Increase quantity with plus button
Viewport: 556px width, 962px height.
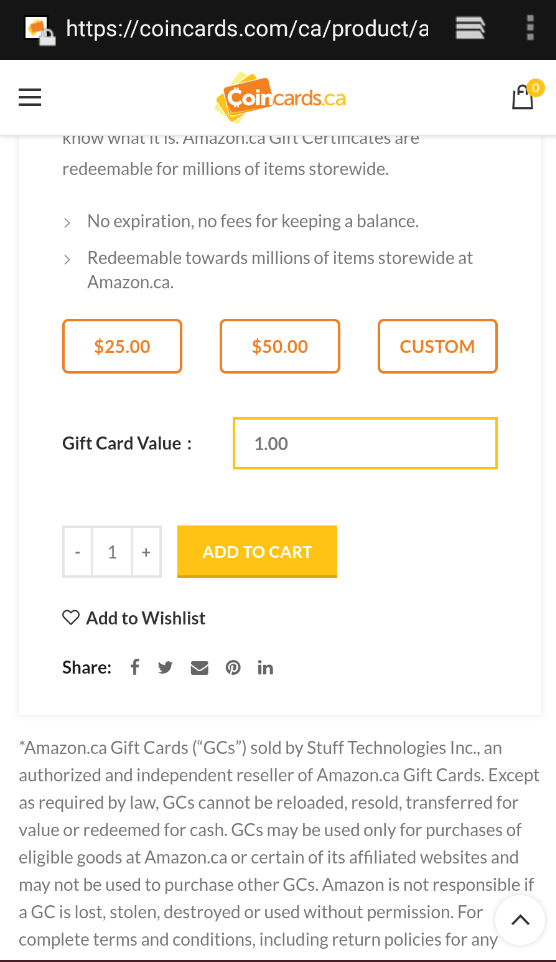click(146, 552)
